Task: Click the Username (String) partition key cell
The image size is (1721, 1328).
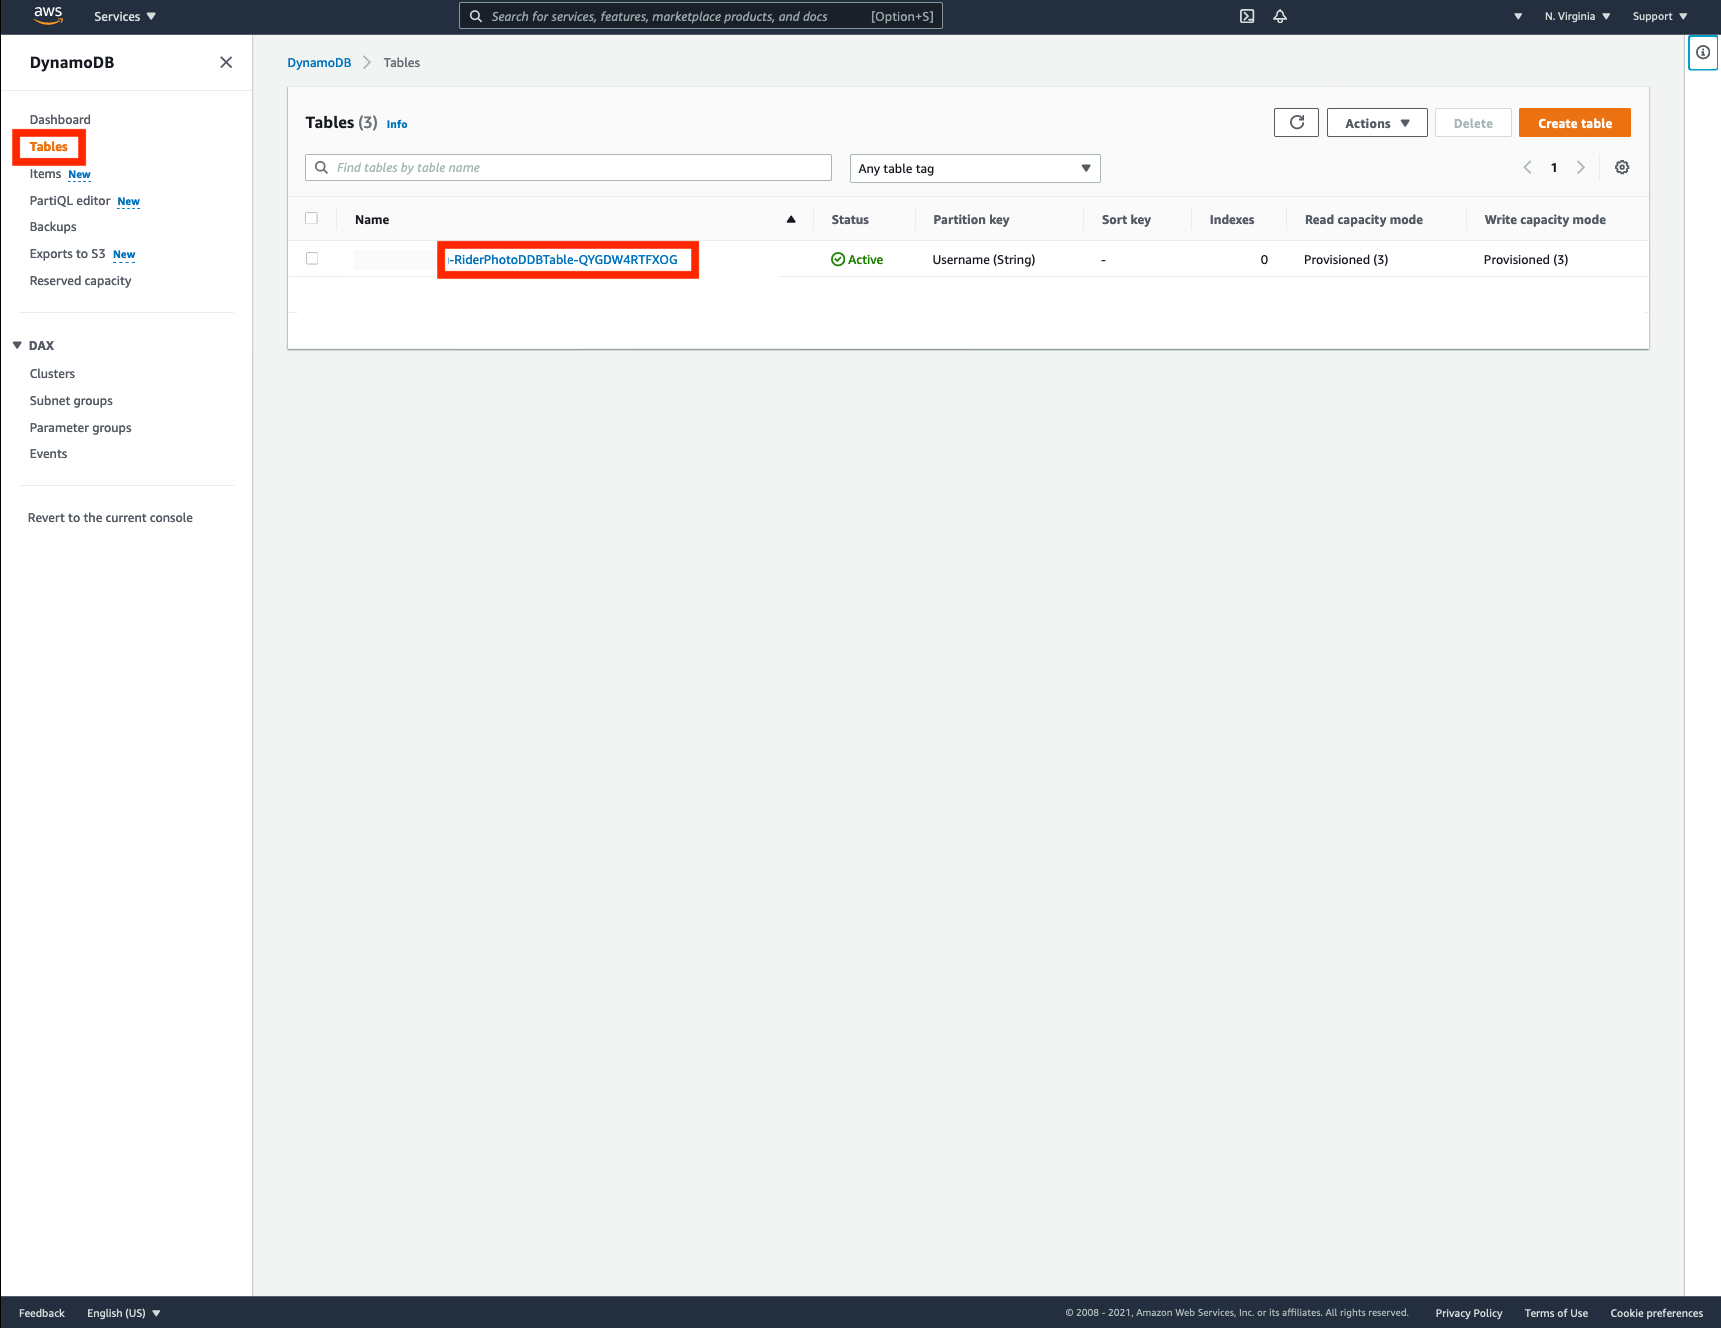Action: [984, 260]
